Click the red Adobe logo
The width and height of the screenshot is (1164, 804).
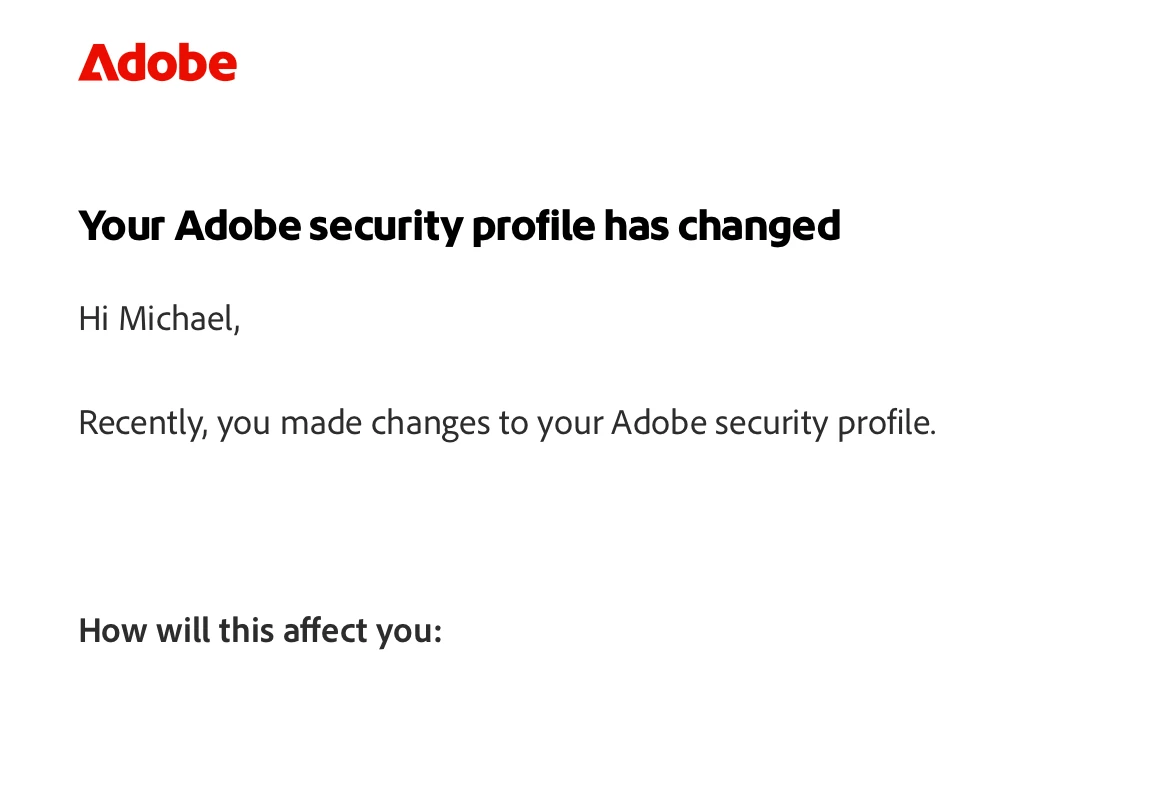(157, 63)
